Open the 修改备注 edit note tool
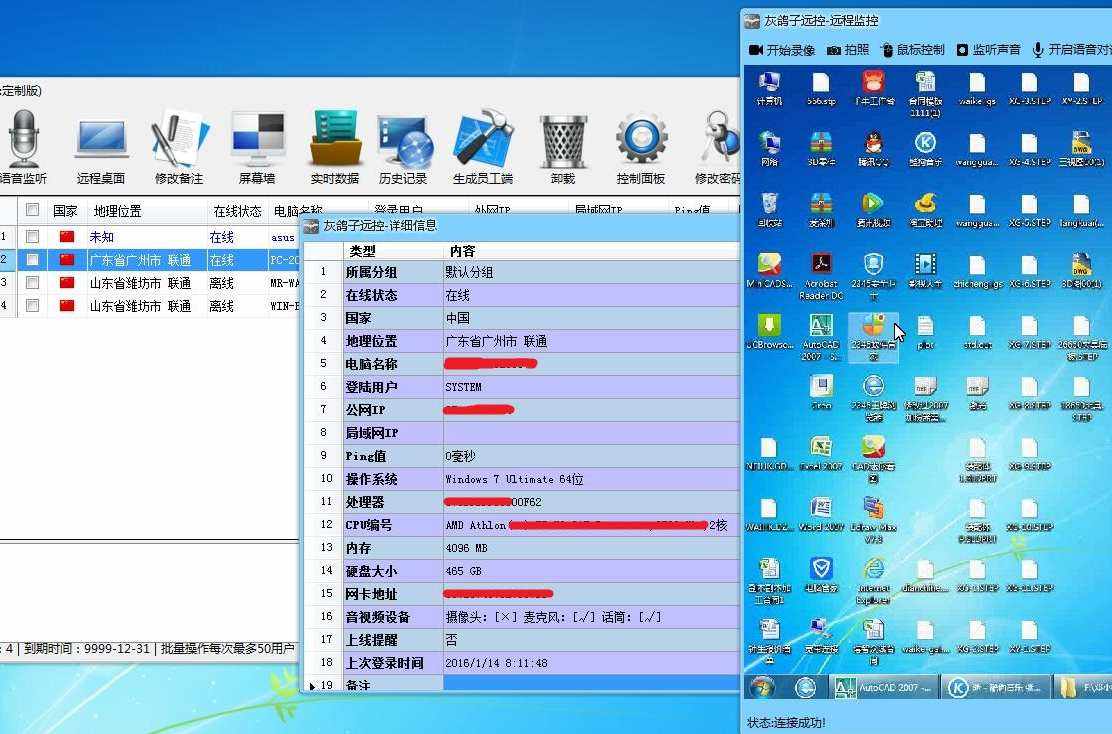 pyautogui.click(x=179, y=148)
